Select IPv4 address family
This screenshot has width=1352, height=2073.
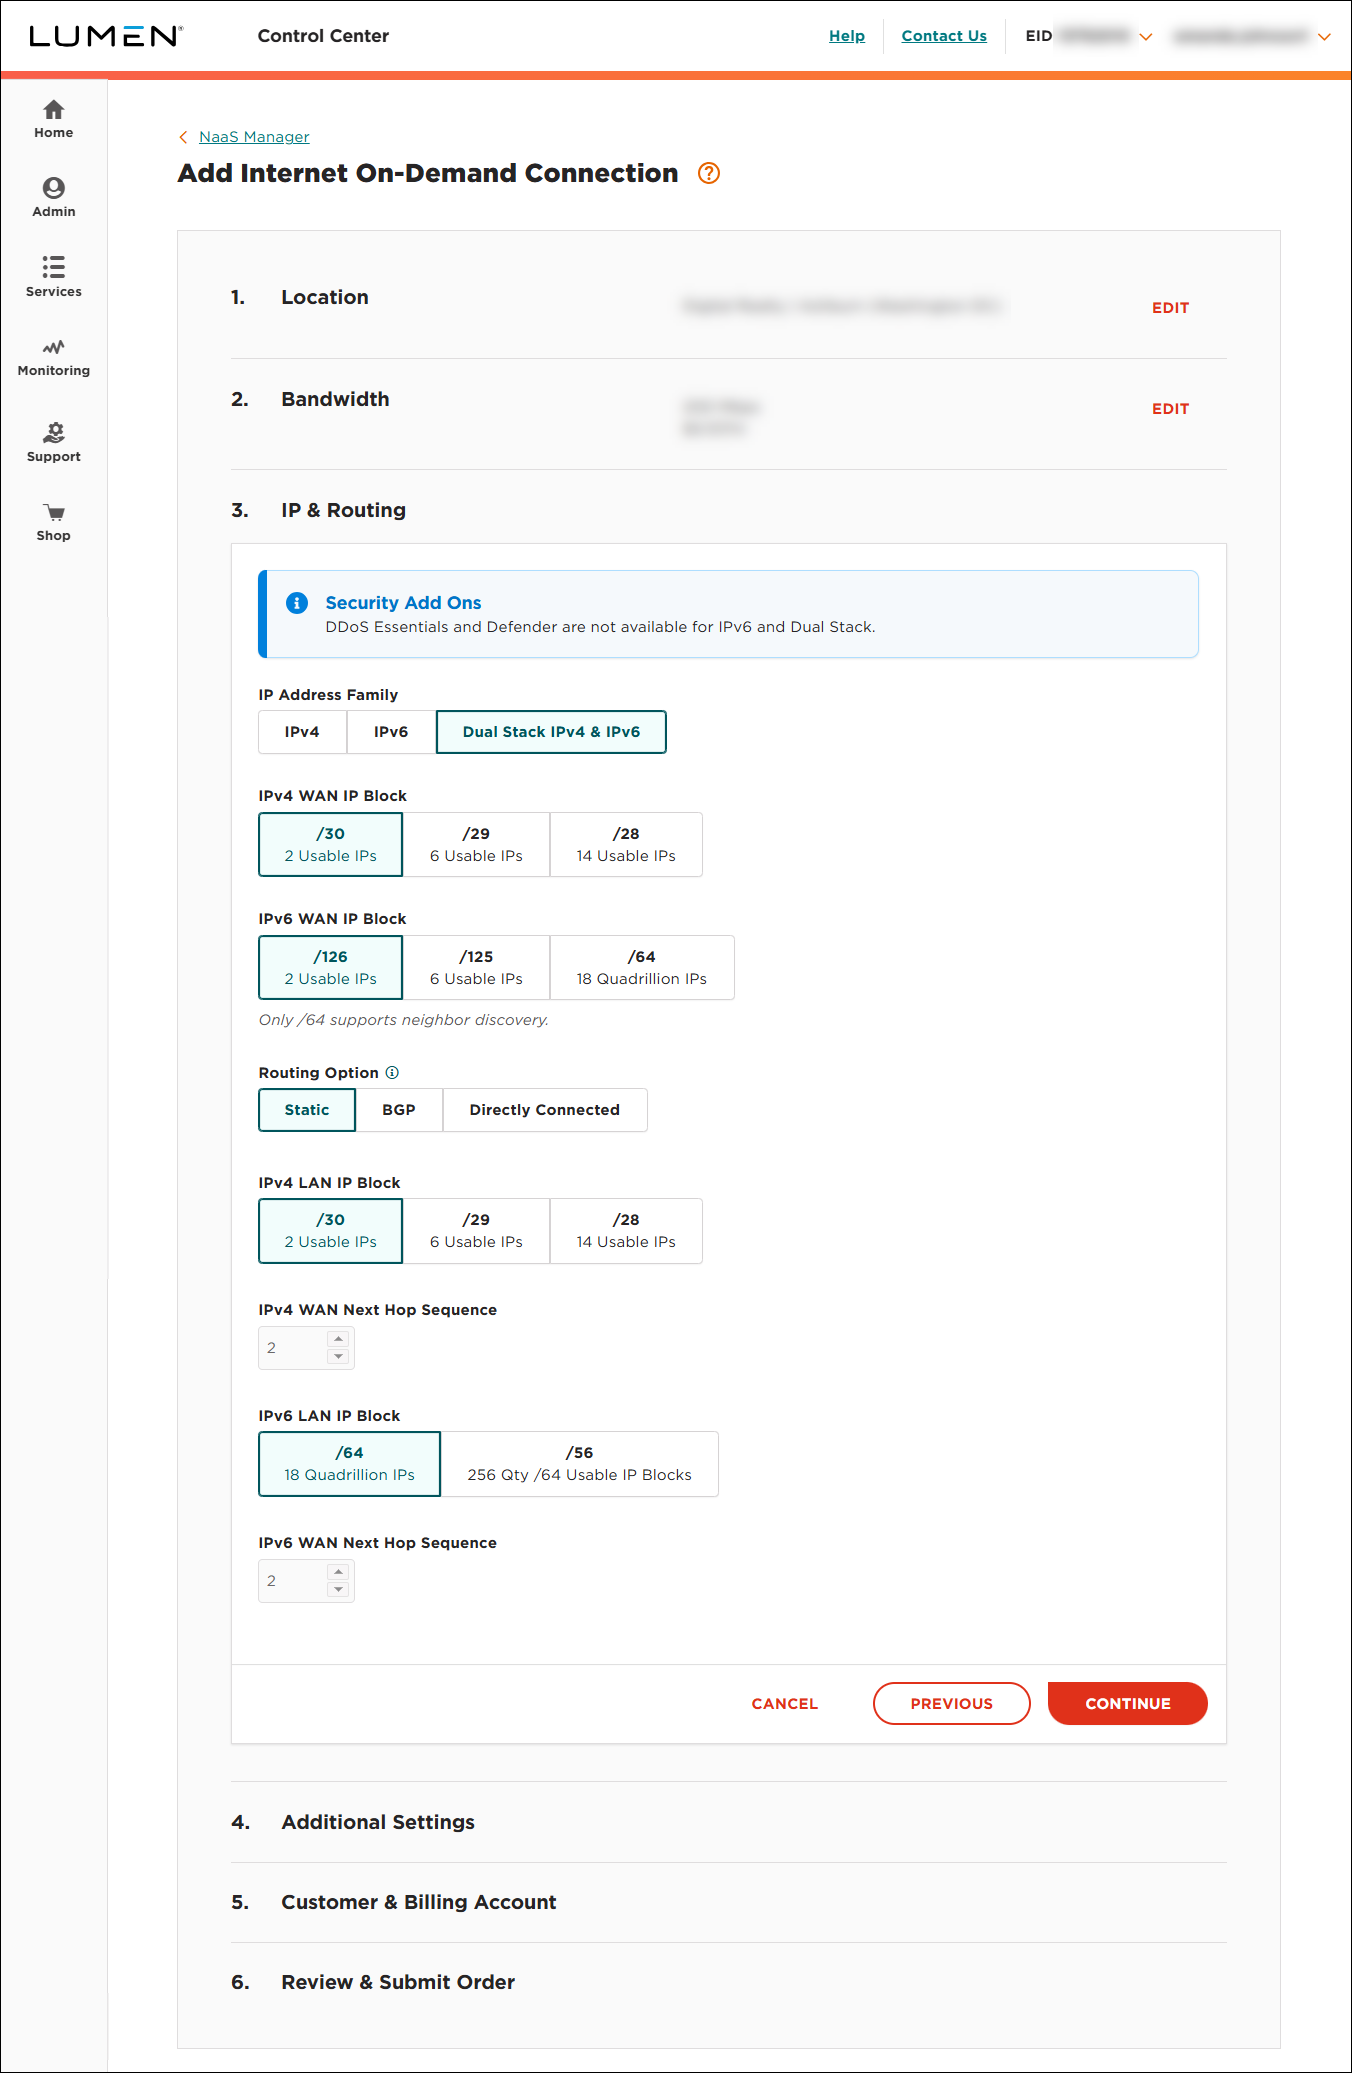[x=302, y=732]
